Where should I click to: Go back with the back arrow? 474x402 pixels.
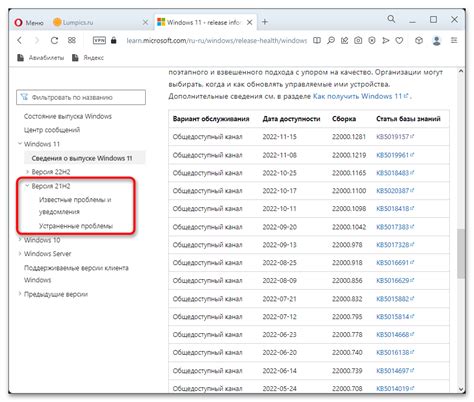[20, 40]
